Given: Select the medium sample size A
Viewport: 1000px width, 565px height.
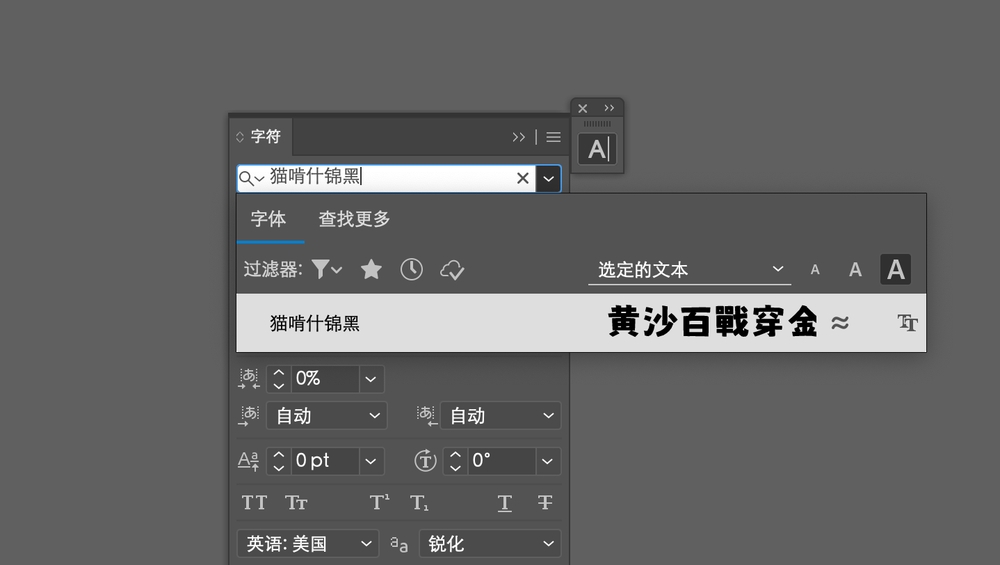Looking at the screenshot, I should [855, 270].
